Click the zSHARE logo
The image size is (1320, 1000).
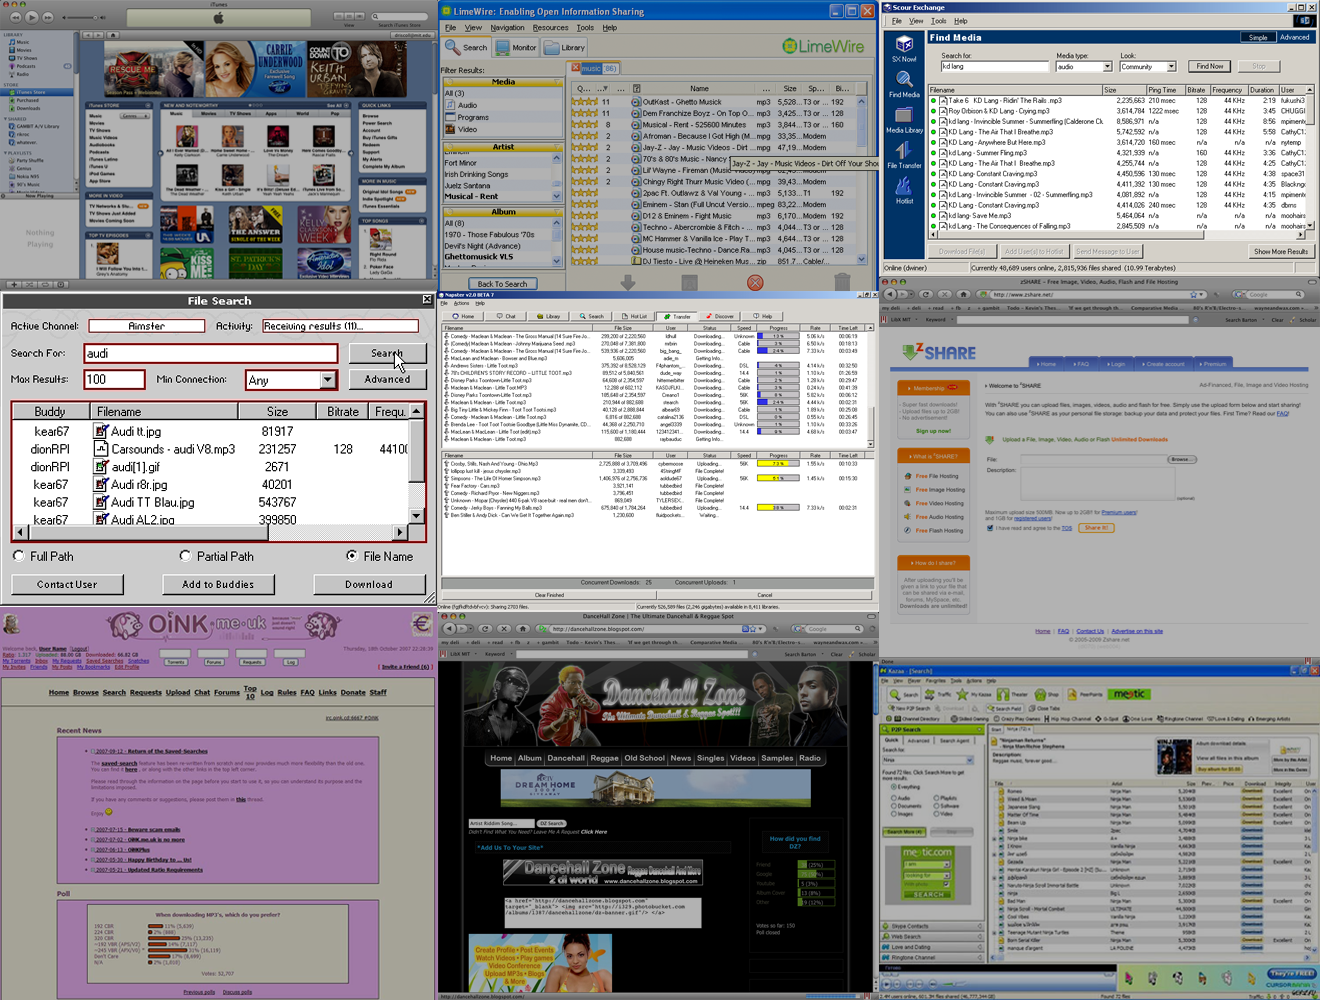[x=938, y=353]
